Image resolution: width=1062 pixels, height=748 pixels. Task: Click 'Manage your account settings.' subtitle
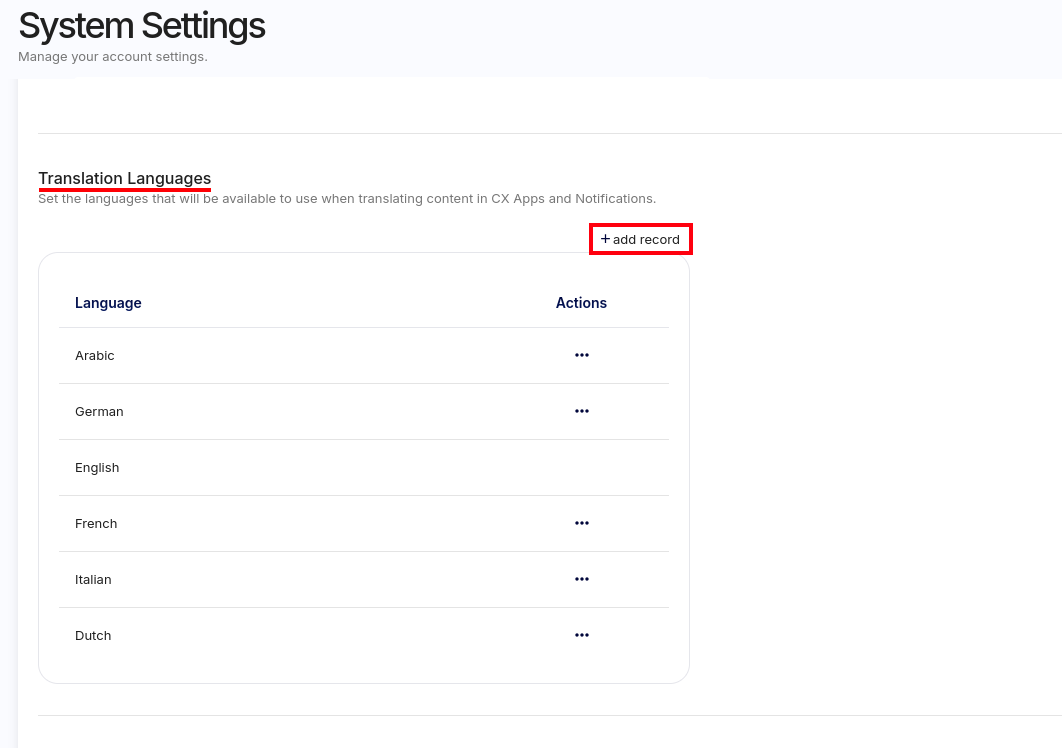coord(112,57)
